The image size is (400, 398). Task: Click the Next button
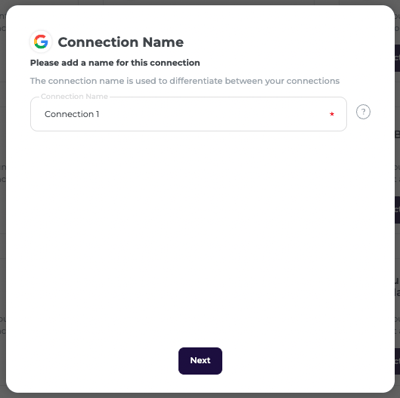pyautogui.click(x=200, y=361)
